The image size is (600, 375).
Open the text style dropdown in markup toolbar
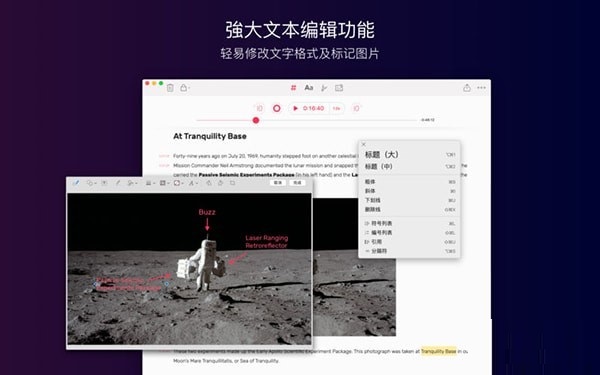193,183
